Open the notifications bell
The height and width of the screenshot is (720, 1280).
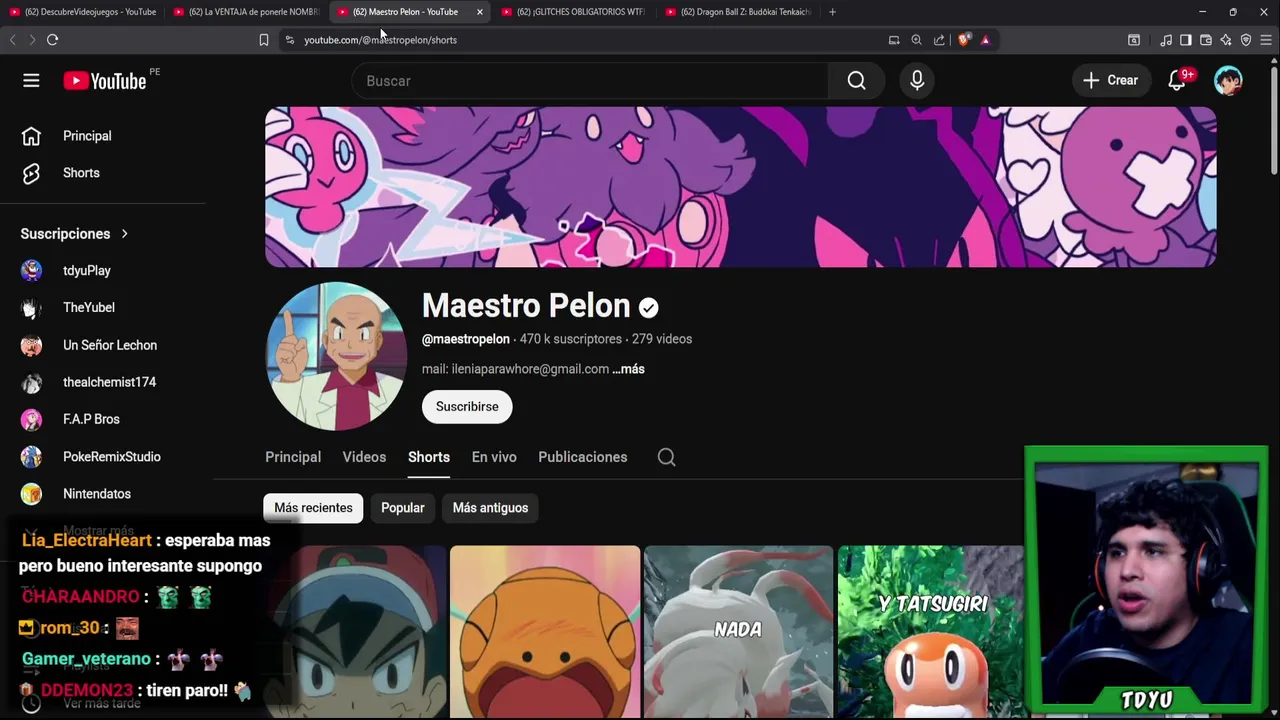1177,81
